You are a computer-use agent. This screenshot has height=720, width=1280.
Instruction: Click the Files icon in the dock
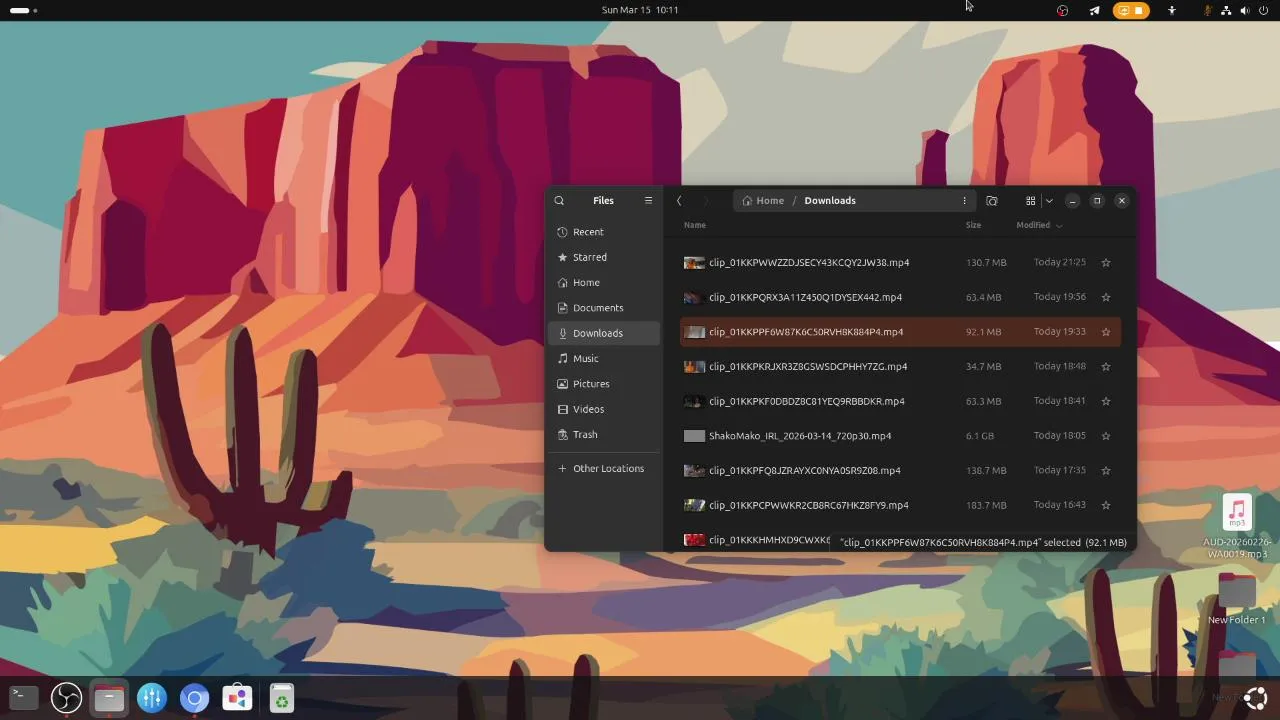pyautogui.click(x=109, y=698)
